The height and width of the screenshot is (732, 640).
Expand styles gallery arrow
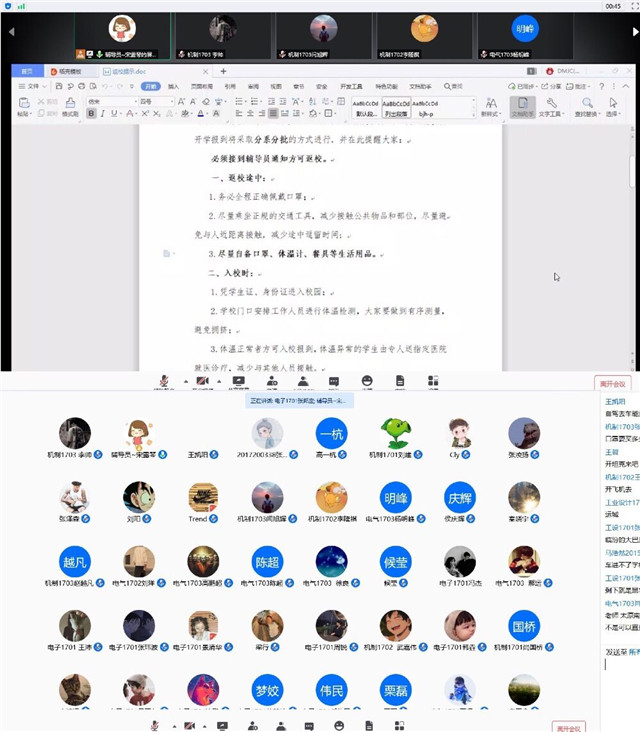(x=473, y=114)
